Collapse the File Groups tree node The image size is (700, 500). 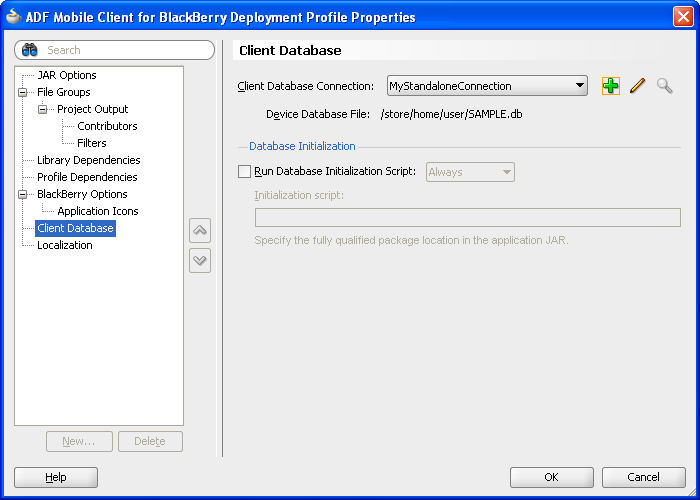[22, 92]
